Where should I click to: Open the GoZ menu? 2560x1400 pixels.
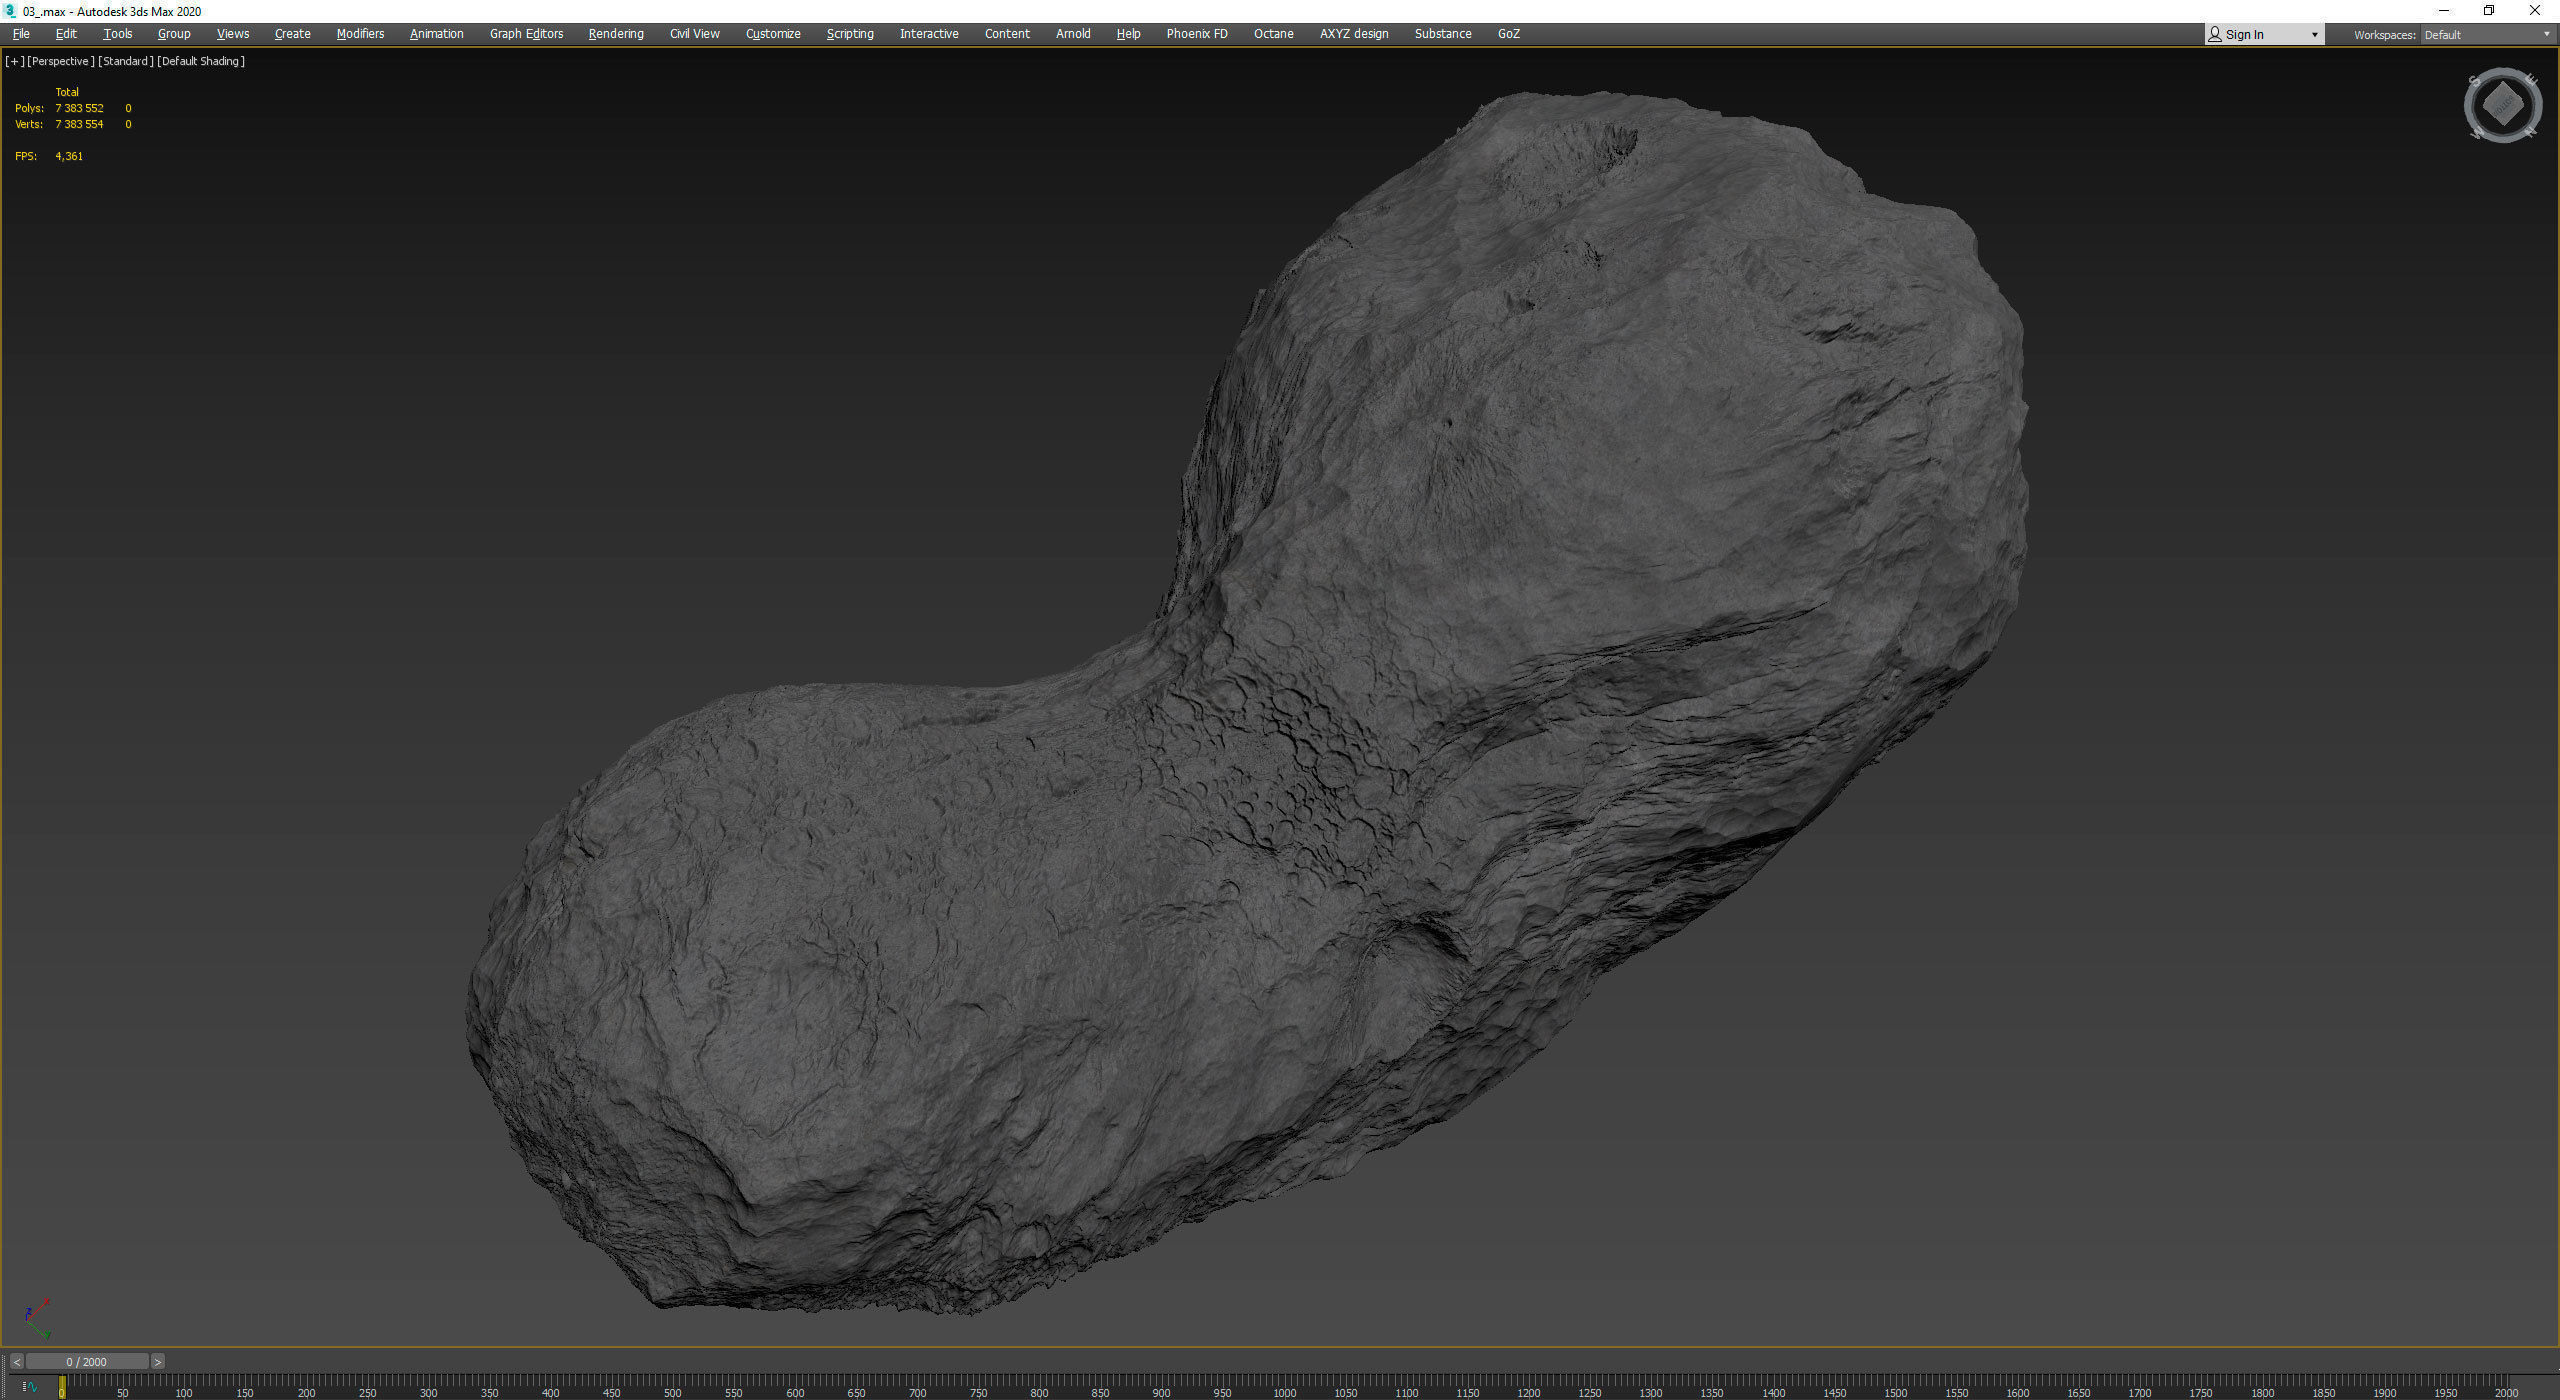(1508, 34)
